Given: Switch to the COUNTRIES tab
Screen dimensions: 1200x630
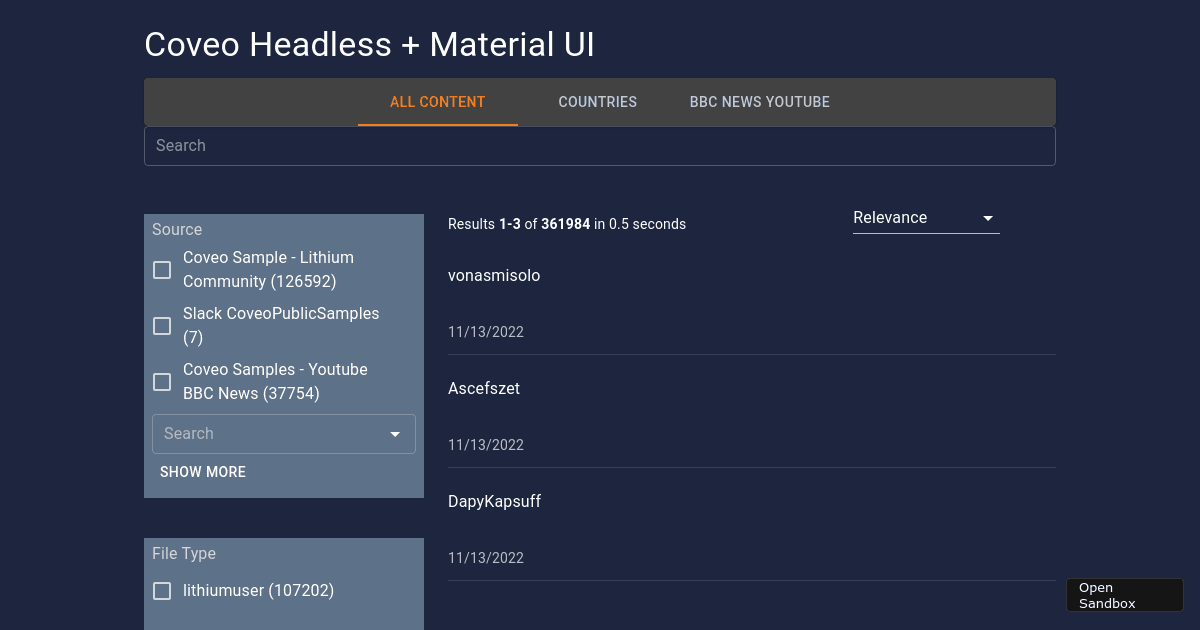Looking at the screenshot, I should pos(597,101).
